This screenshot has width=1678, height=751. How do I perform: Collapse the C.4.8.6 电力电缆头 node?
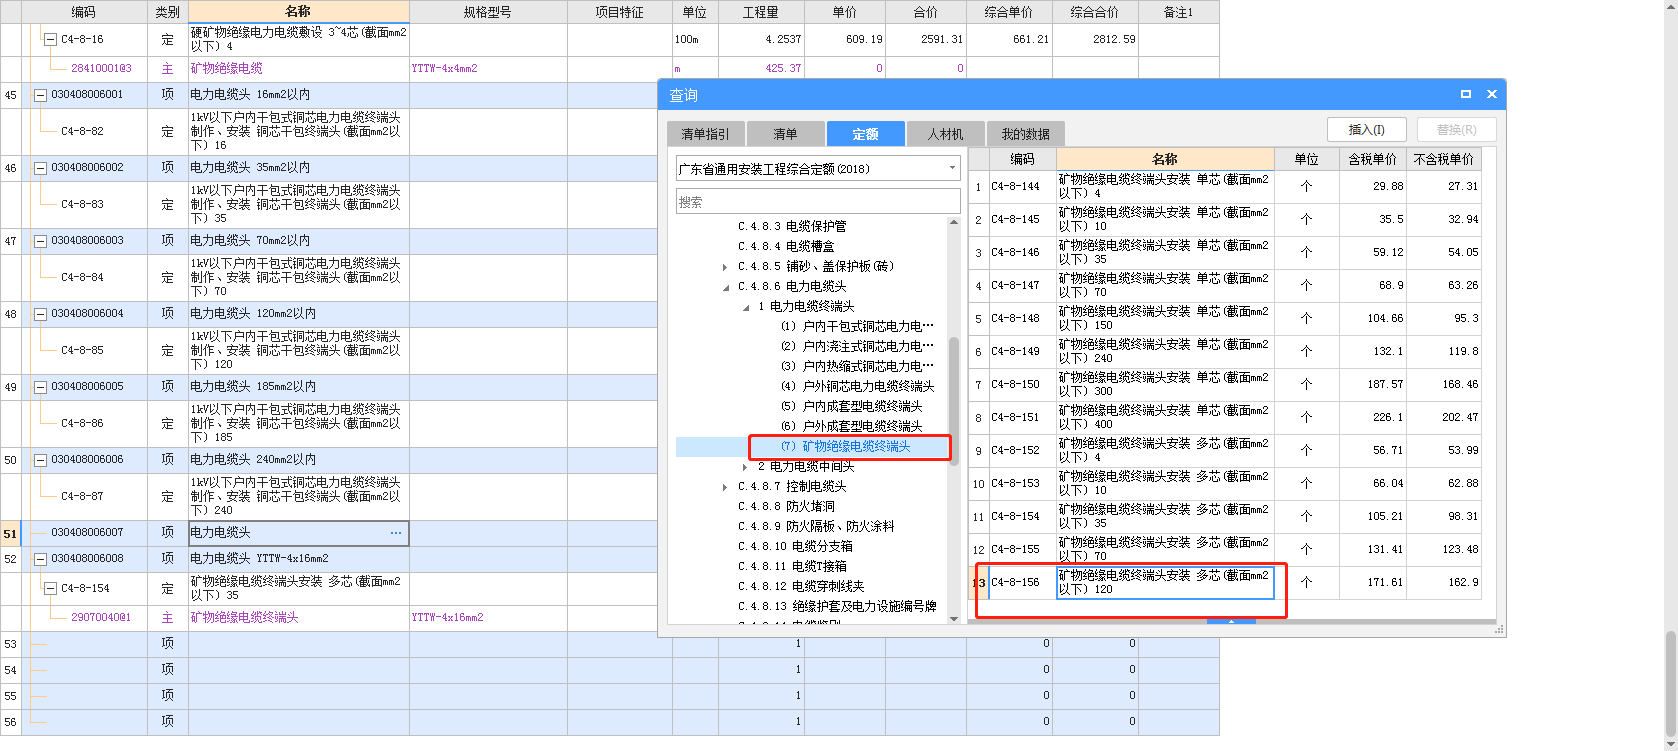pyautogui.click(x=726, y=287)
